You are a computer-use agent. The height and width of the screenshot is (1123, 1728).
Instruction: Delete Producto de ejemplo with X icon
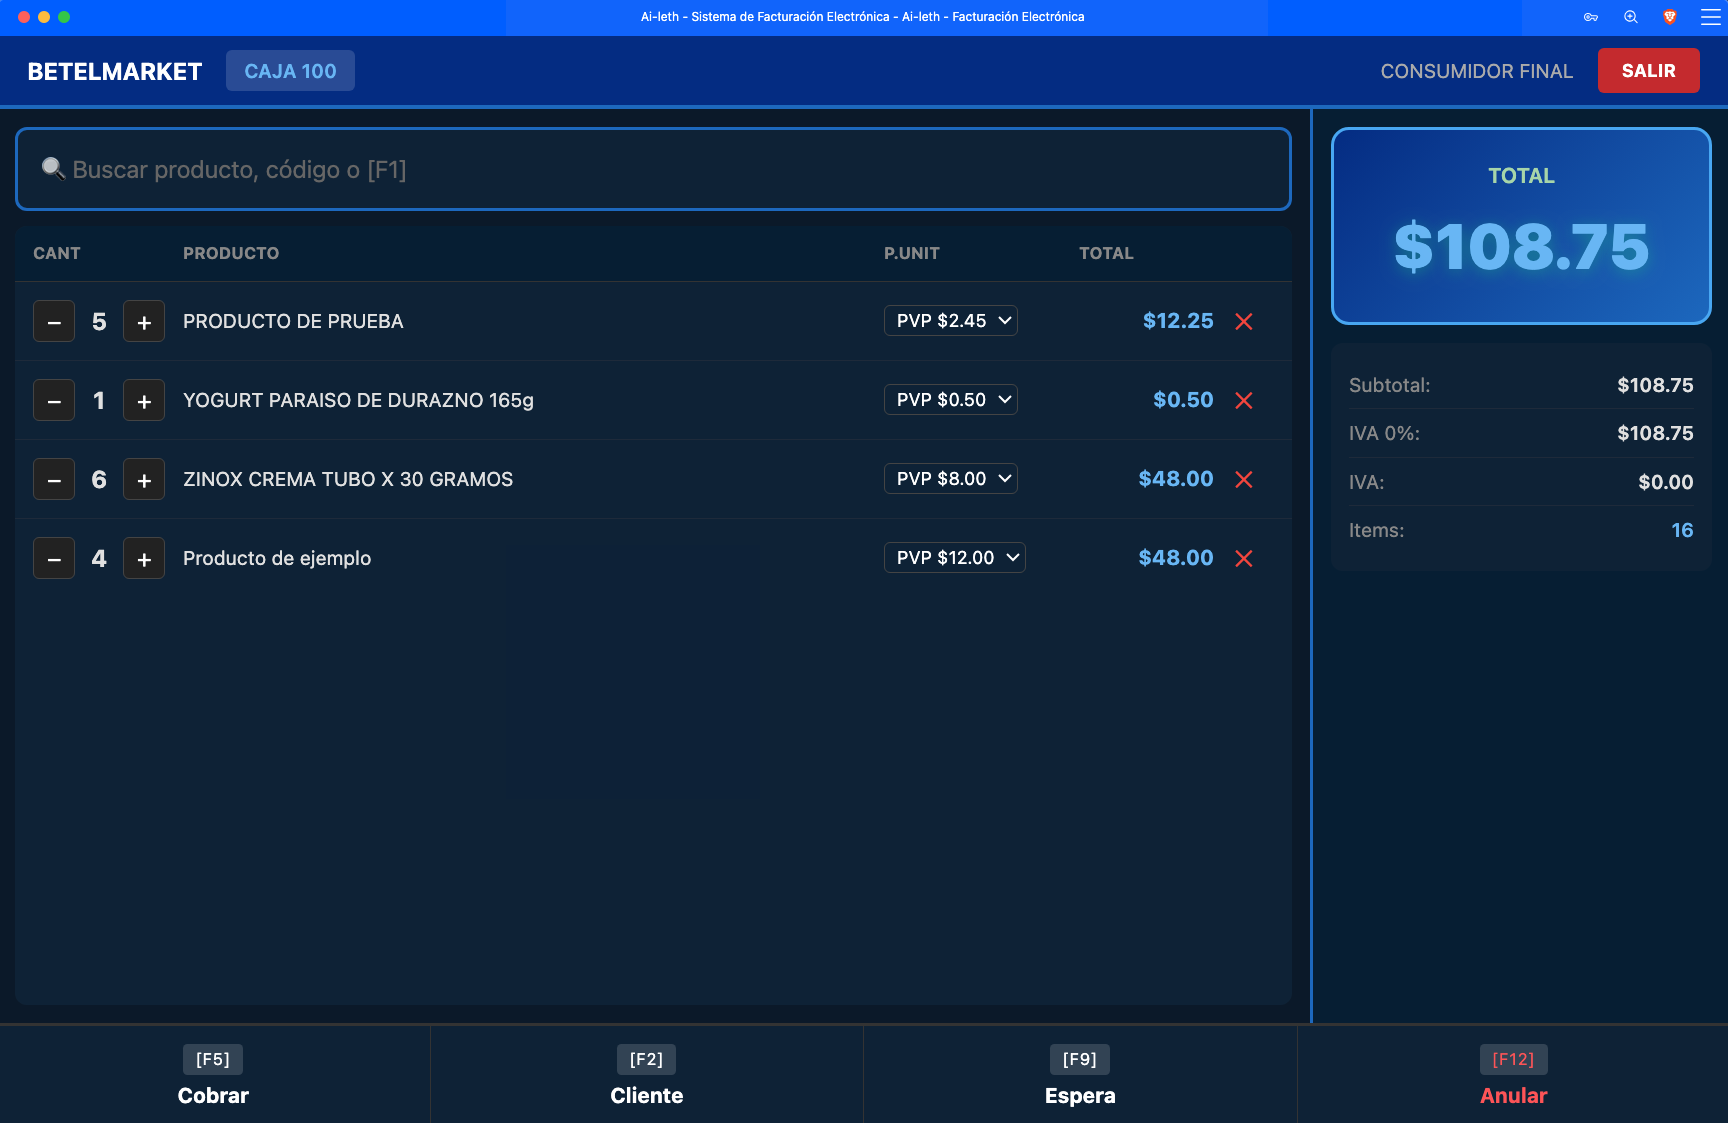click(1244, 559)
